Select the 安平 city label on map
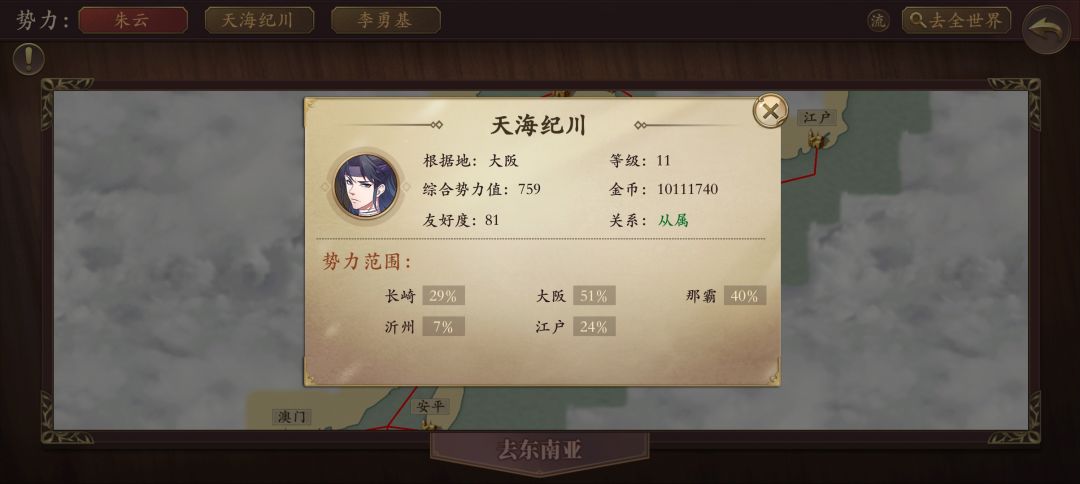1080x484 pixels. click(x=431, y=407)
